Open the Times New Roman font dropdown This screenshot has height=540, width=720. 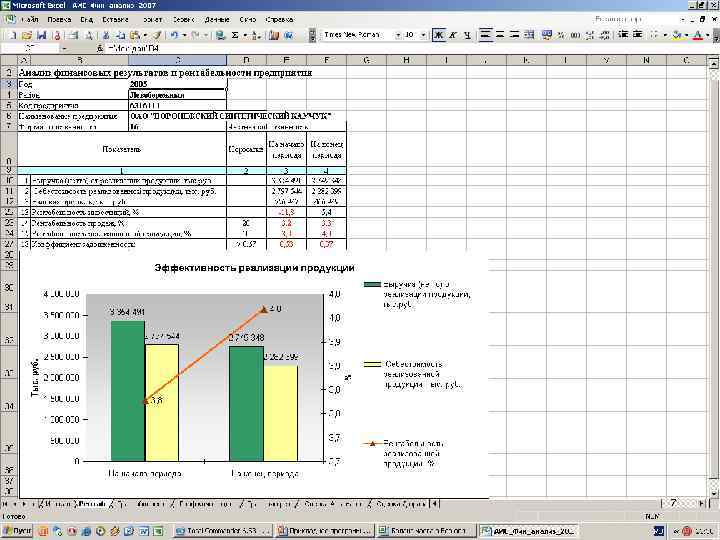pyautogui.click(x=398, y=35)
